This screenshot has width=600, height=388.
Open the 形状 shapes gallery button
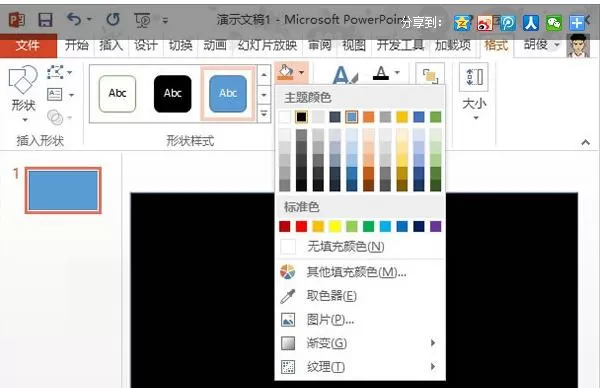pos(23,94)
